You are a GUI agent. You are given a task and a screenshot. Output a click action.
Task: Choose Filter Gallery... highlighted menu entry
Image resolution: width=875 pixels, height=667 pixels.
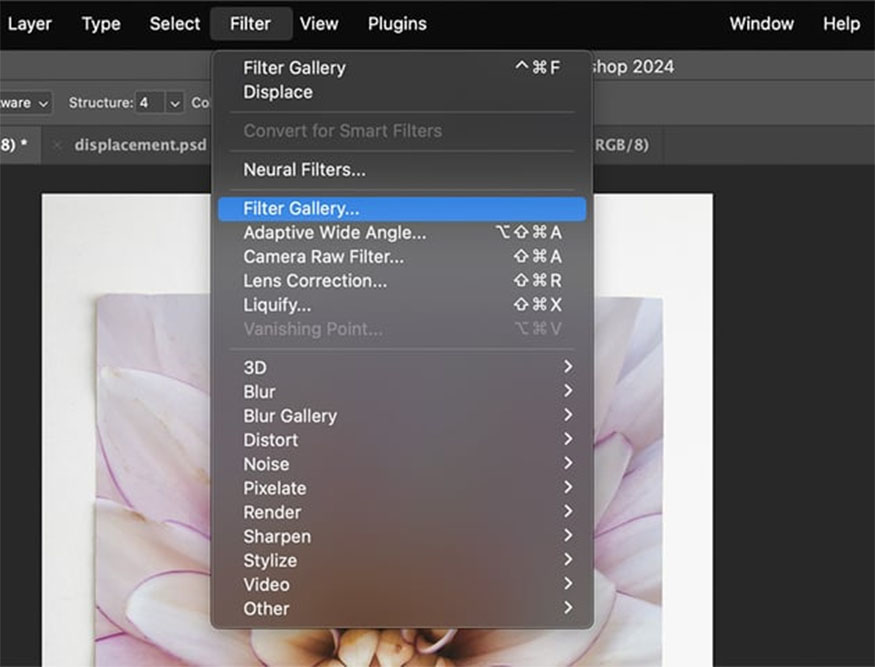point(402,209)
